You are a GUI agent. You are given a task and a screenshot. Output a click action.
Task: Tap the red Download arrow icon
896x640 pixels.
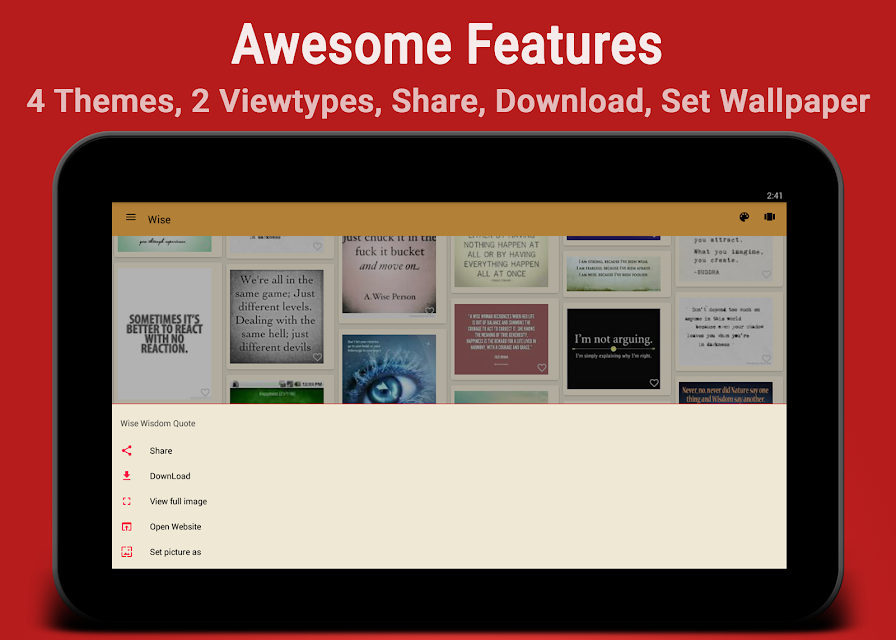point(127,475)
